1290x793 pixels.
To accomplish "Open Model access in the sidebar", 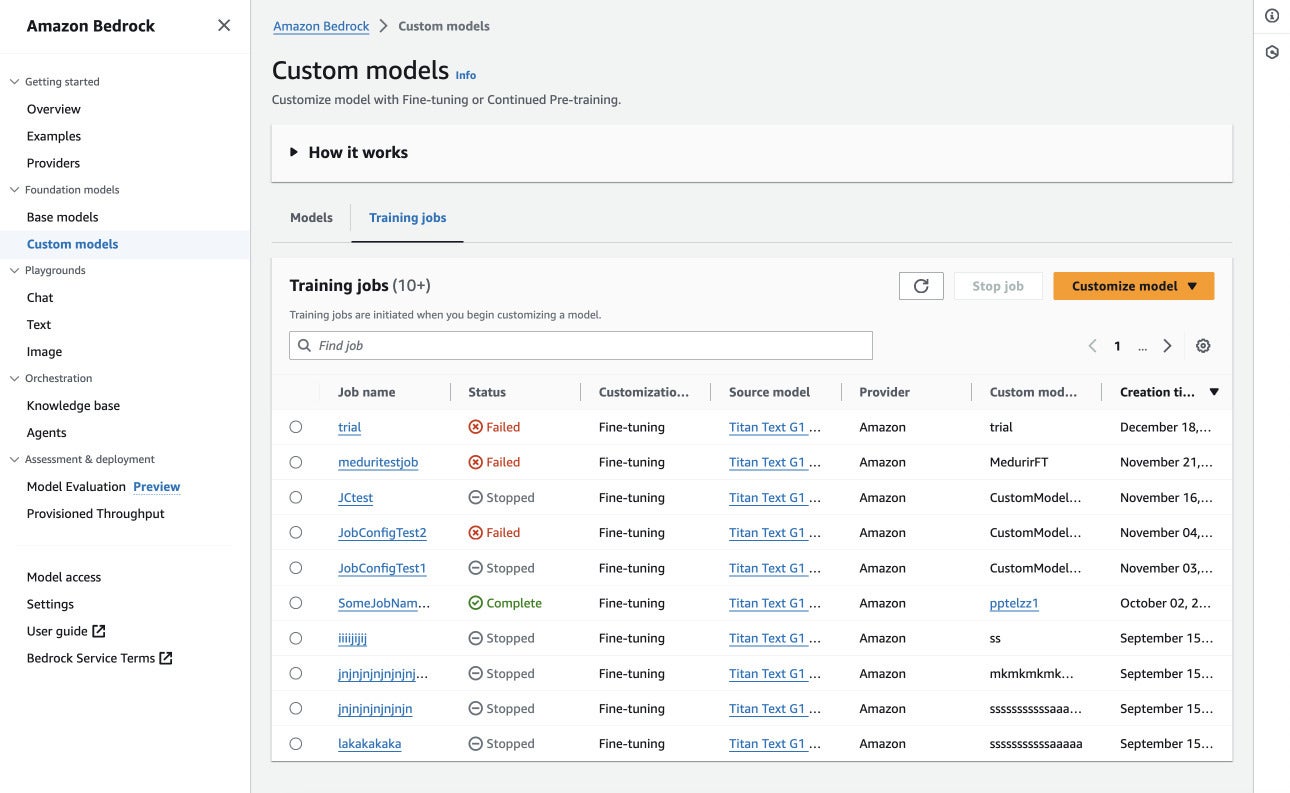I will (x=64, y=577).
